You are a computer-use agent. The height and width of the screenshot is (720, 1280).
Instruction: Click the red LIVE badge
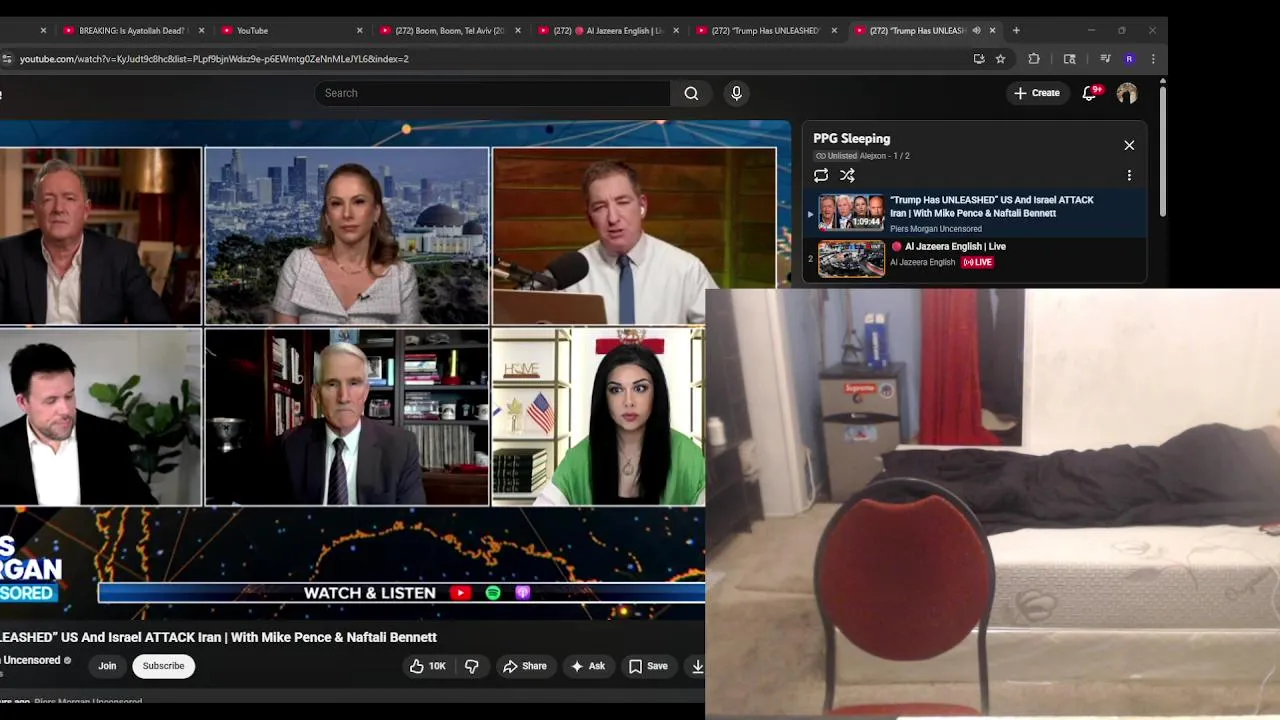[977, 262]
